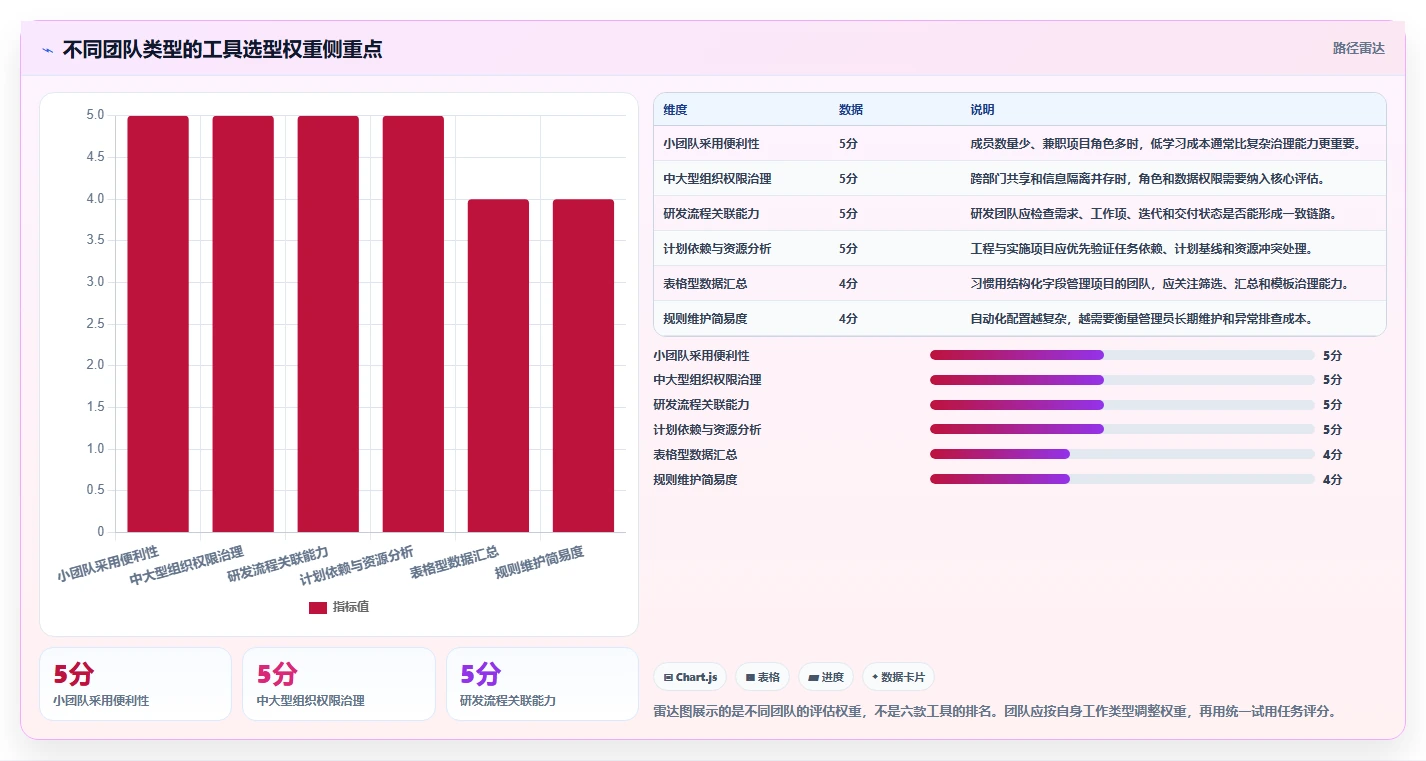Open the 研发流程关联能力 5分 data card
Image resolution: width=1426 pixels, height=761 pixels.
pyautogui.click(x=542, y=684)
